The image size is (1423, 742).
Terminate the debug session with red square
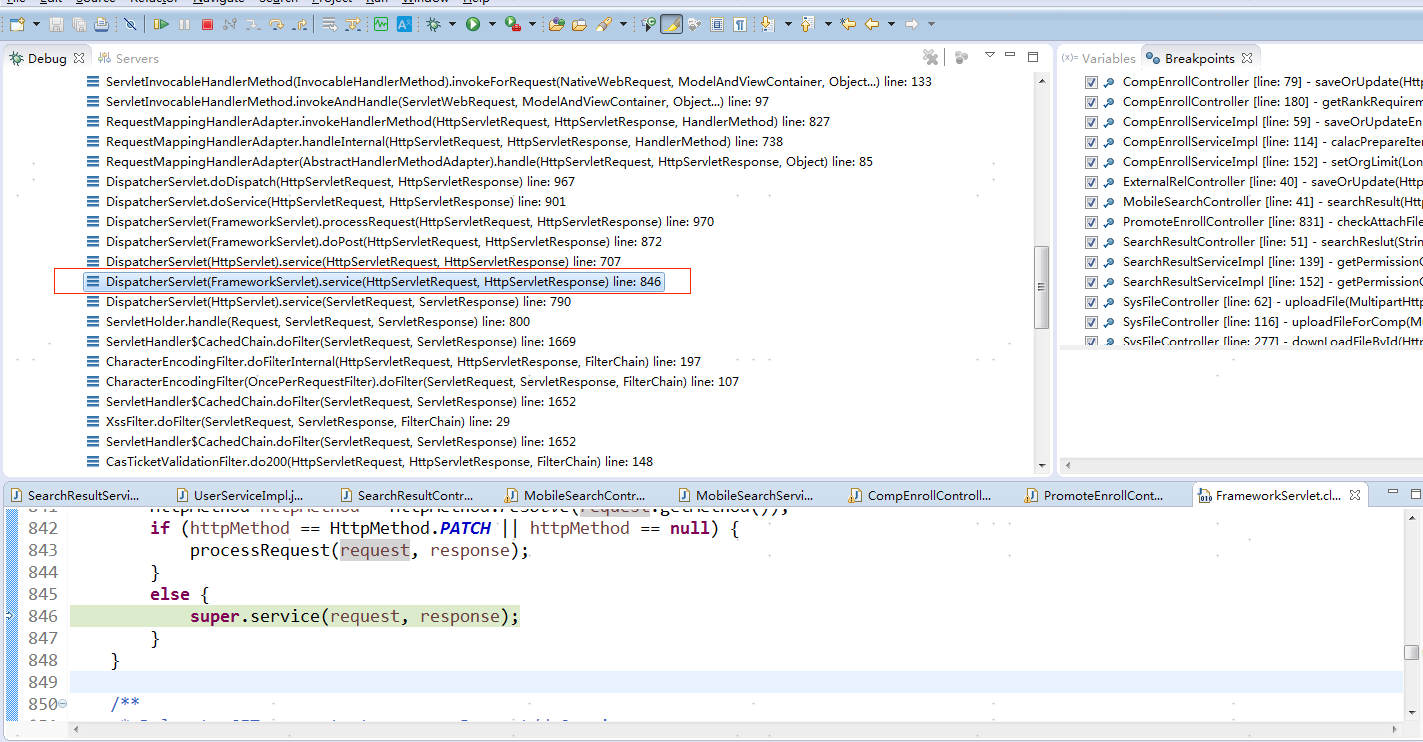click(x=207, y=24)
